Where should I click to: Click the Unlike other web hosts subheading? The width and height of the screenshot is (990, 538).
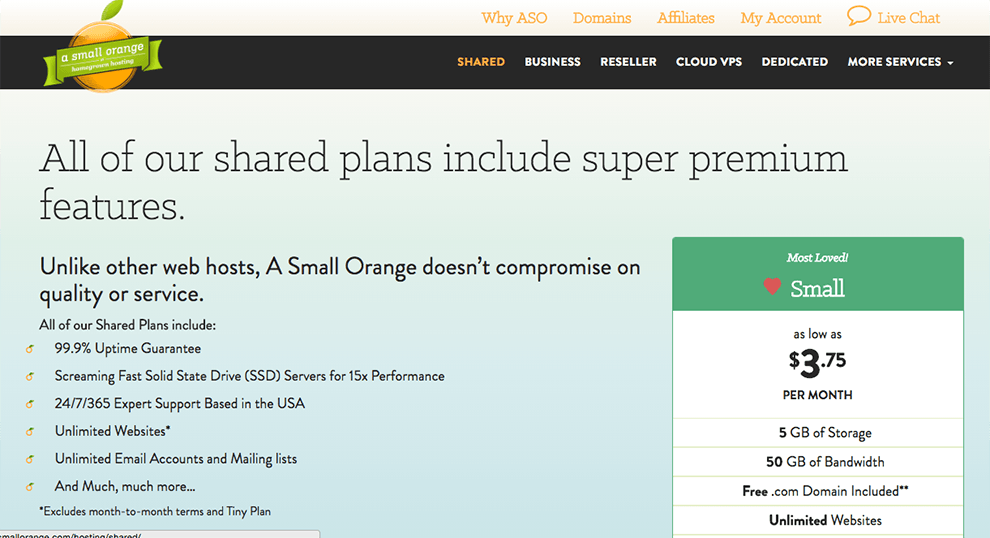[340, 280]
